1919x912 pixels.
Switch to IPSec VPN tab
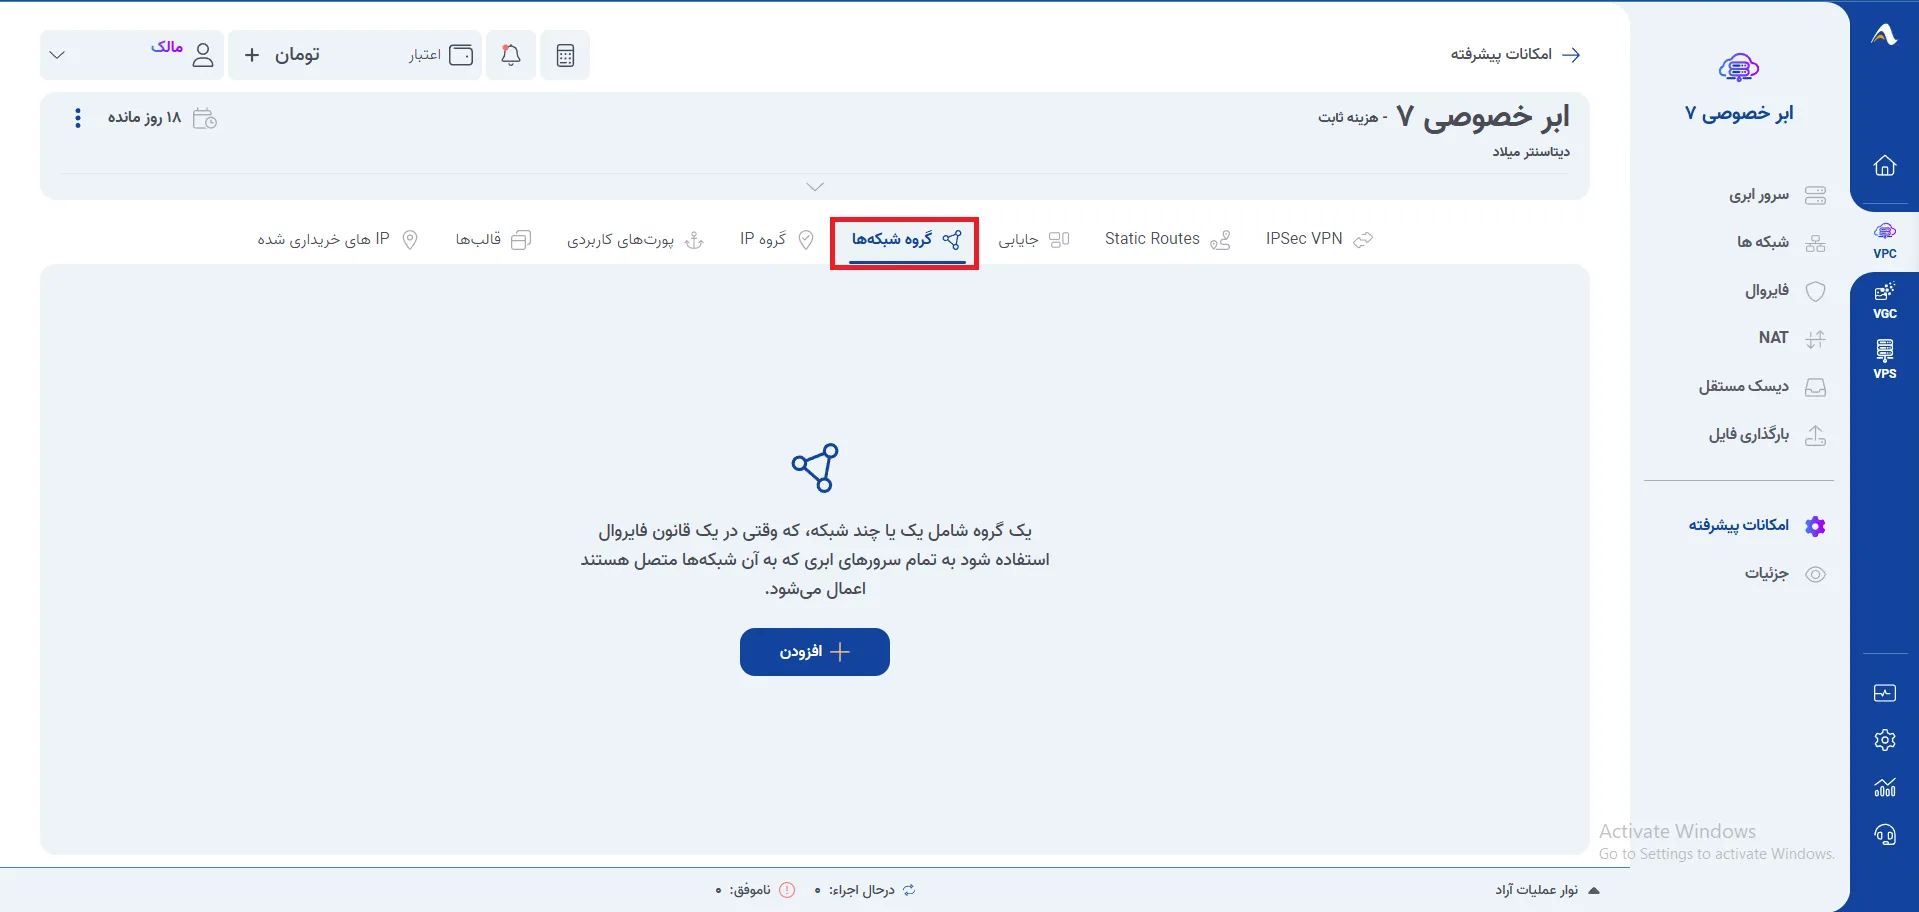[x=1318, y=240]
